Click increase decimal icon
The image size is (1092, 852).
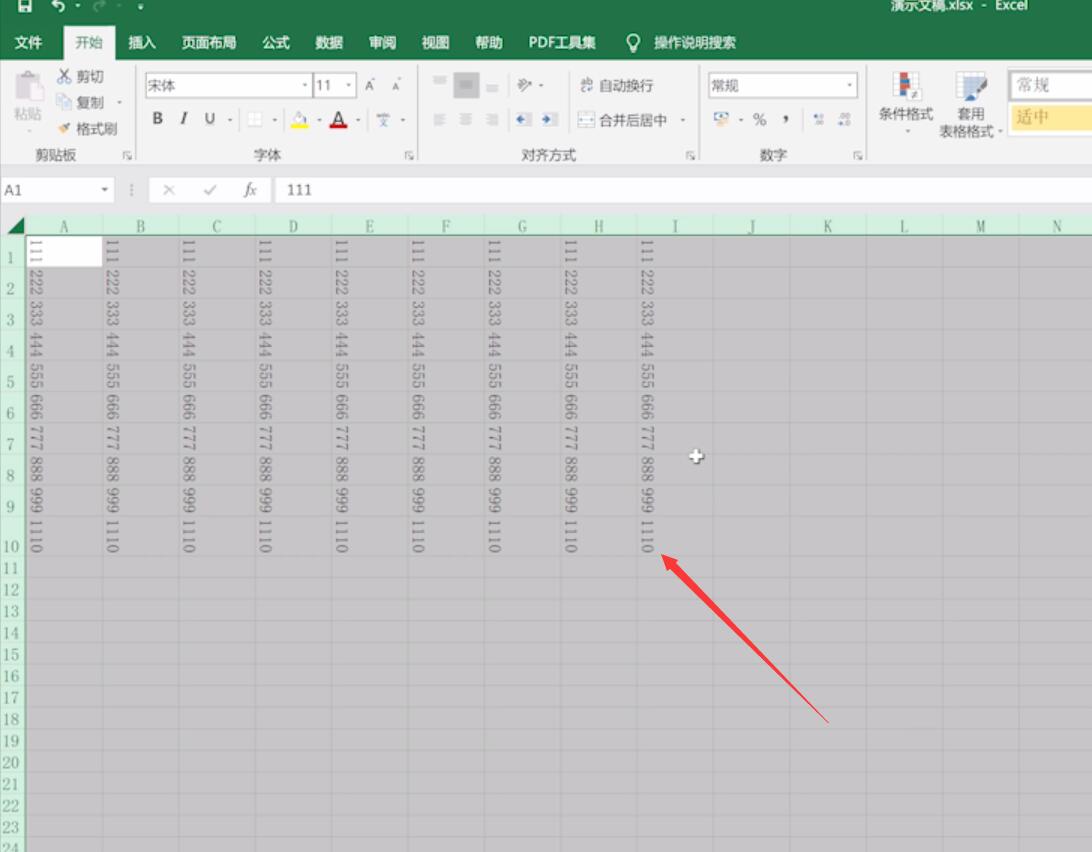pos(818,119)
